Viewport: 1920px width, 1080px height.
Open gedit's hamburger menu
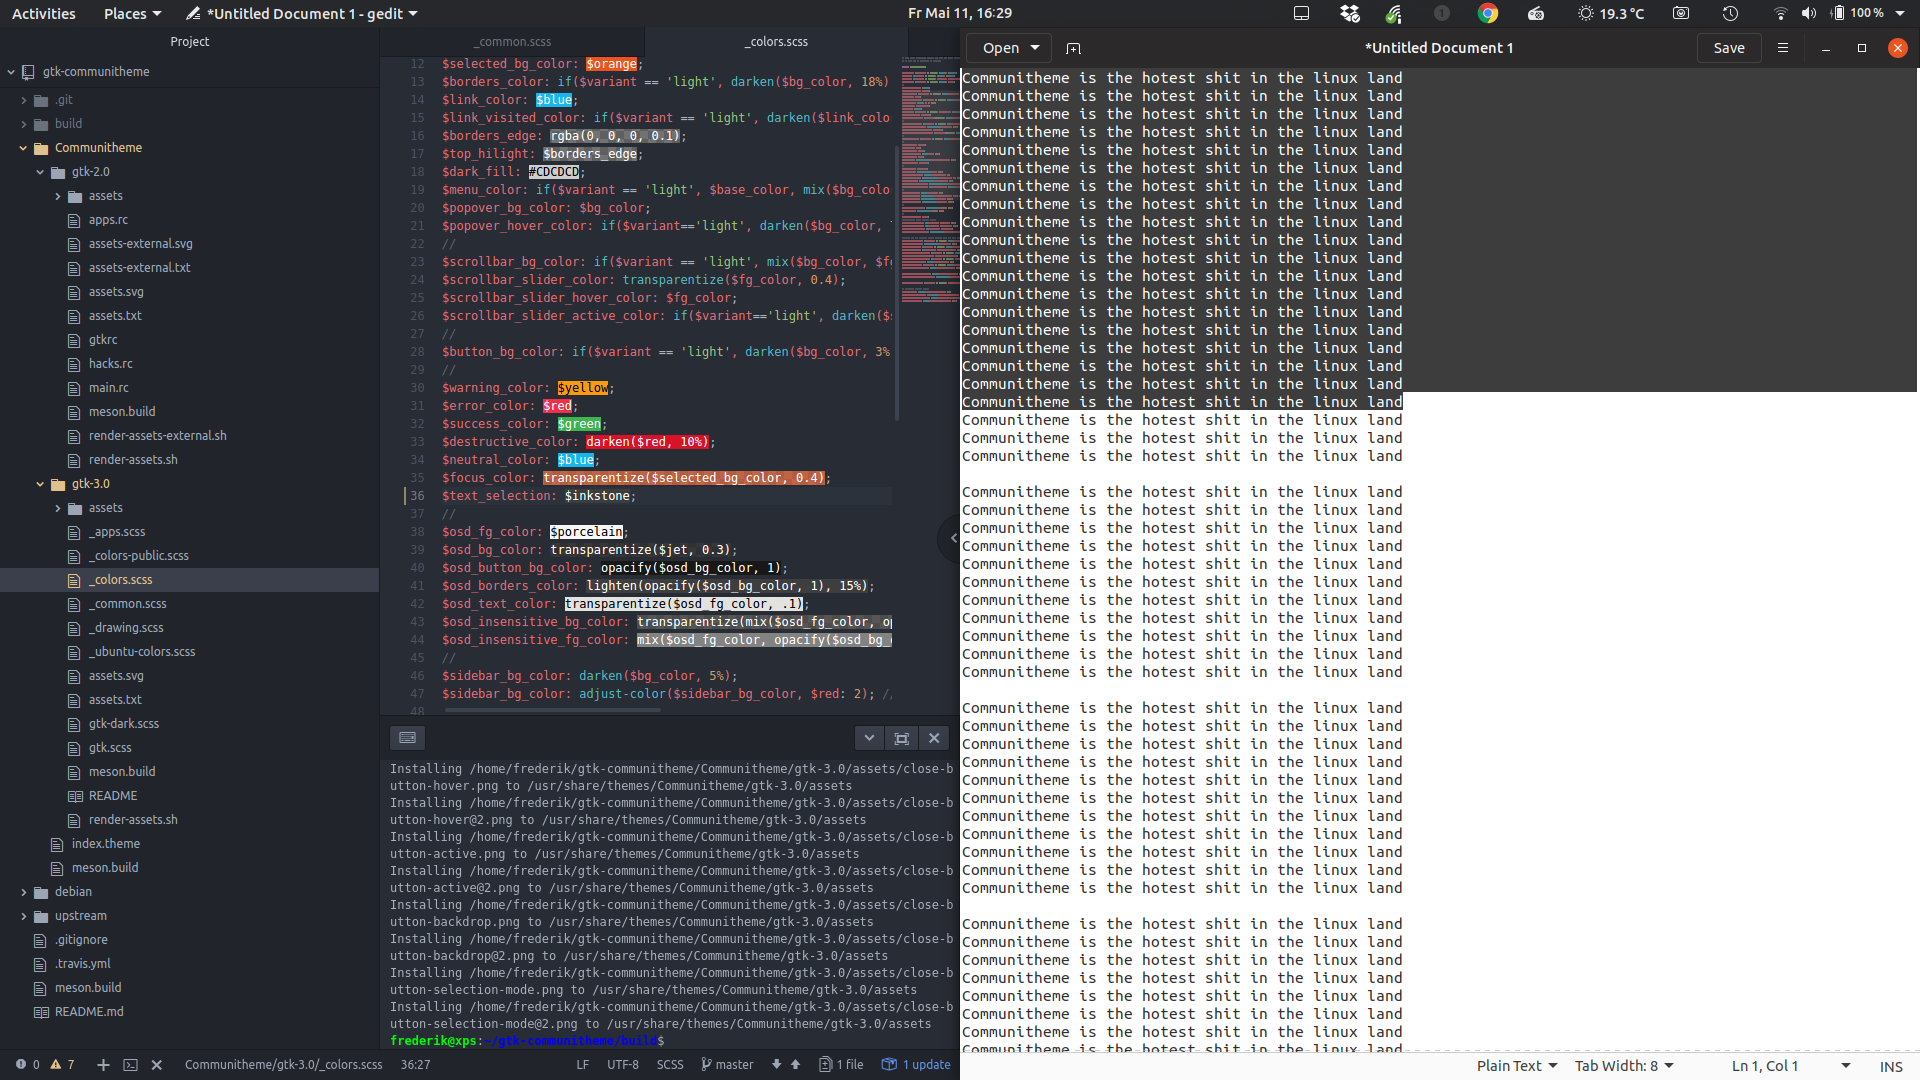click(x=1784, y=48)
